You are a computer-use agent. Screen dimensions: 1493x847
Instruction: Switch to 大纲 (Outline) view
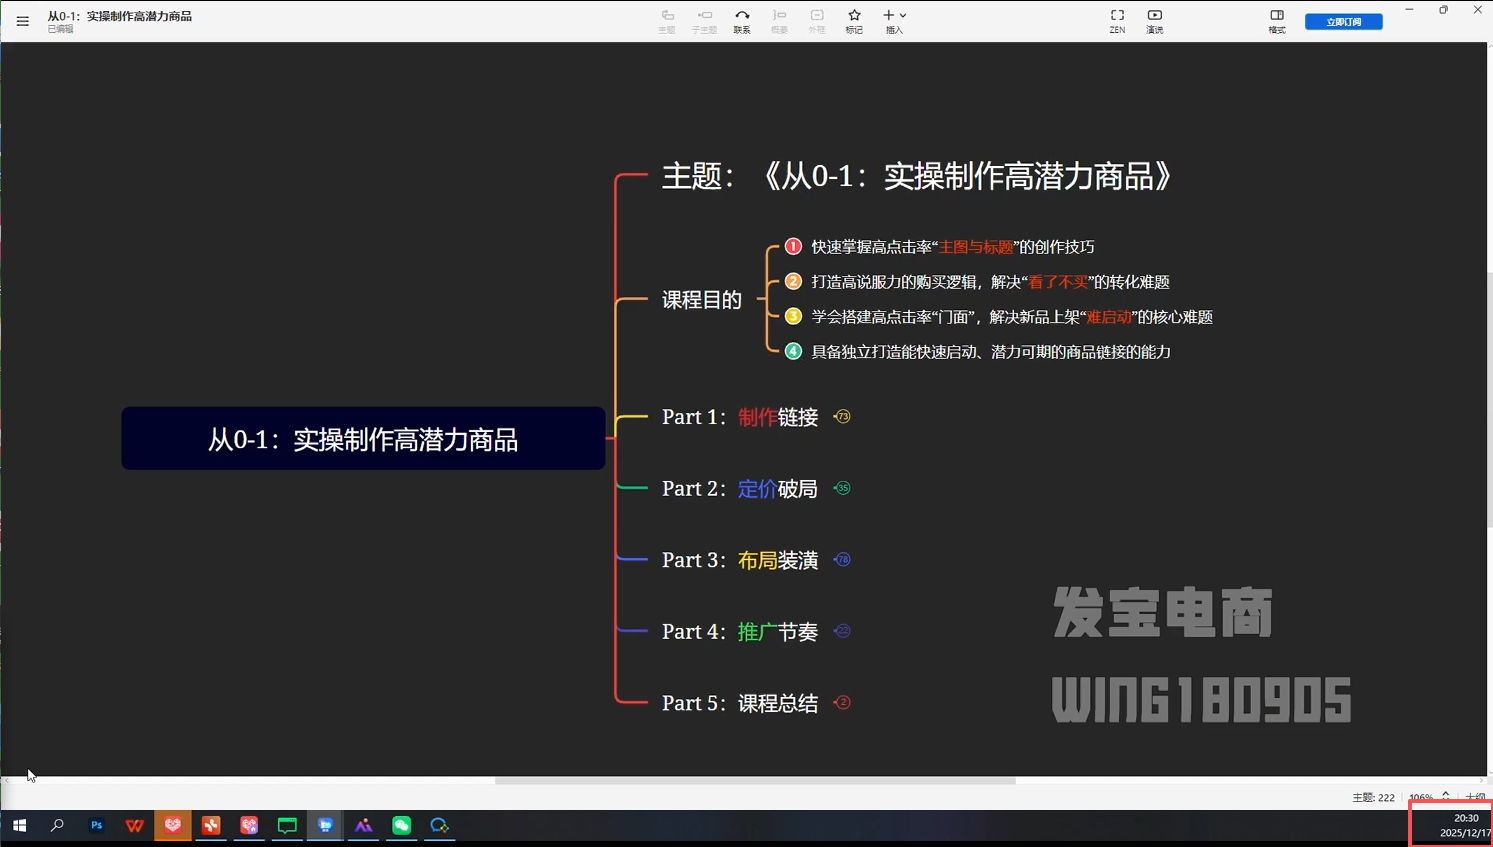(1475, 798)
